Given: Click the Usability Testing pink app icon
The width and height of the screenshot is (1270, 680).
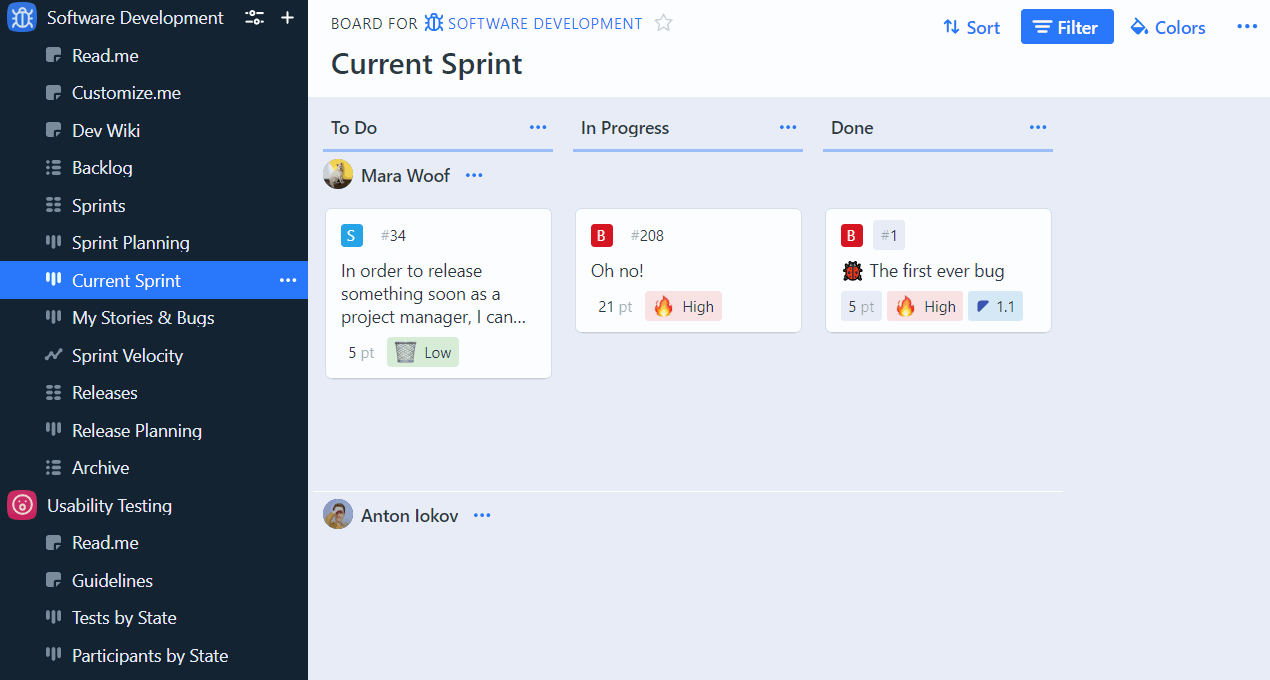Looking at the screenshot, I should click(x=22, y=505).
